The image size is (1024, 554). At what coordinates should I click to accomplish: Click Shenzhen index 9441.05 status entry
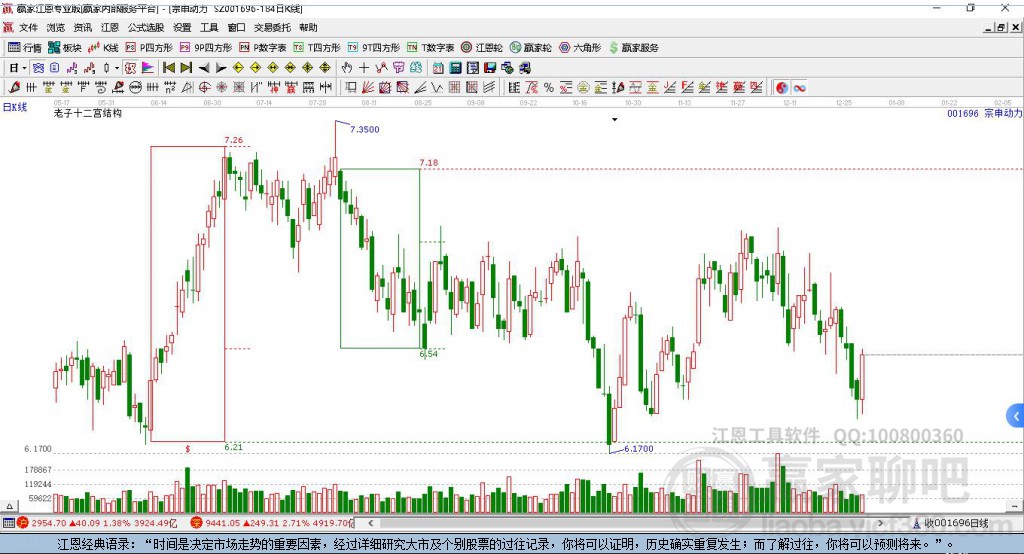click(272, 523)
